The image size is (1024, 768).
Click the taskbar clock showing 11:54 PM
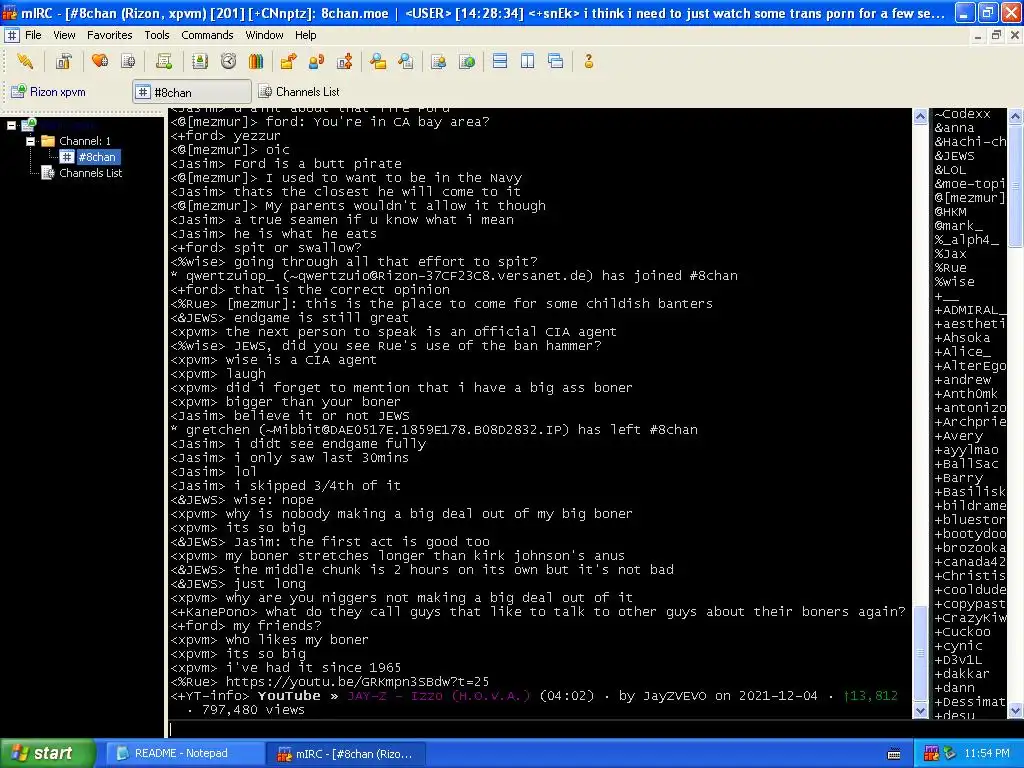click(x=987, y=754)
